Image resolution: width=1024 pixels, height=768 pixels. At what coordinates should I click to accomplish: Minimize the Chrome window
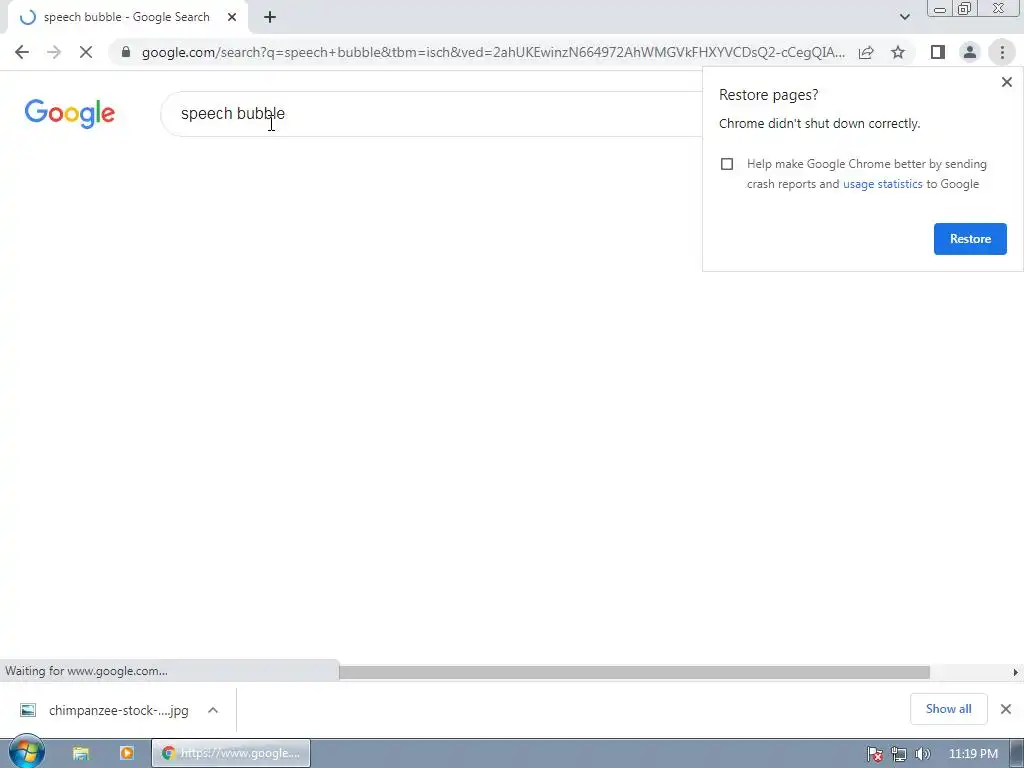point(940,9)
